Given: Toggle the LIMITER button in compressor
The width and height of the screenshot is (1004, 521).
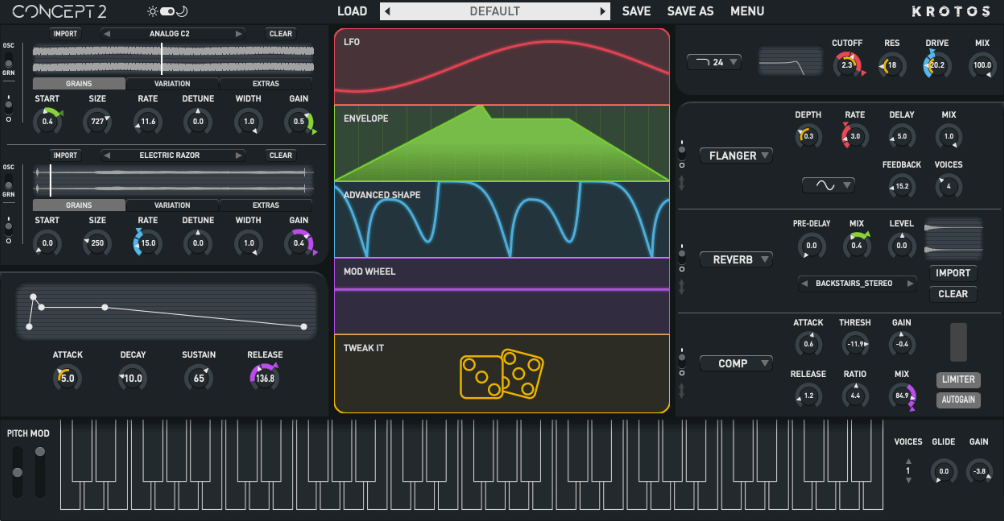Looking at the screenshot, I should [x=958, y=380].
